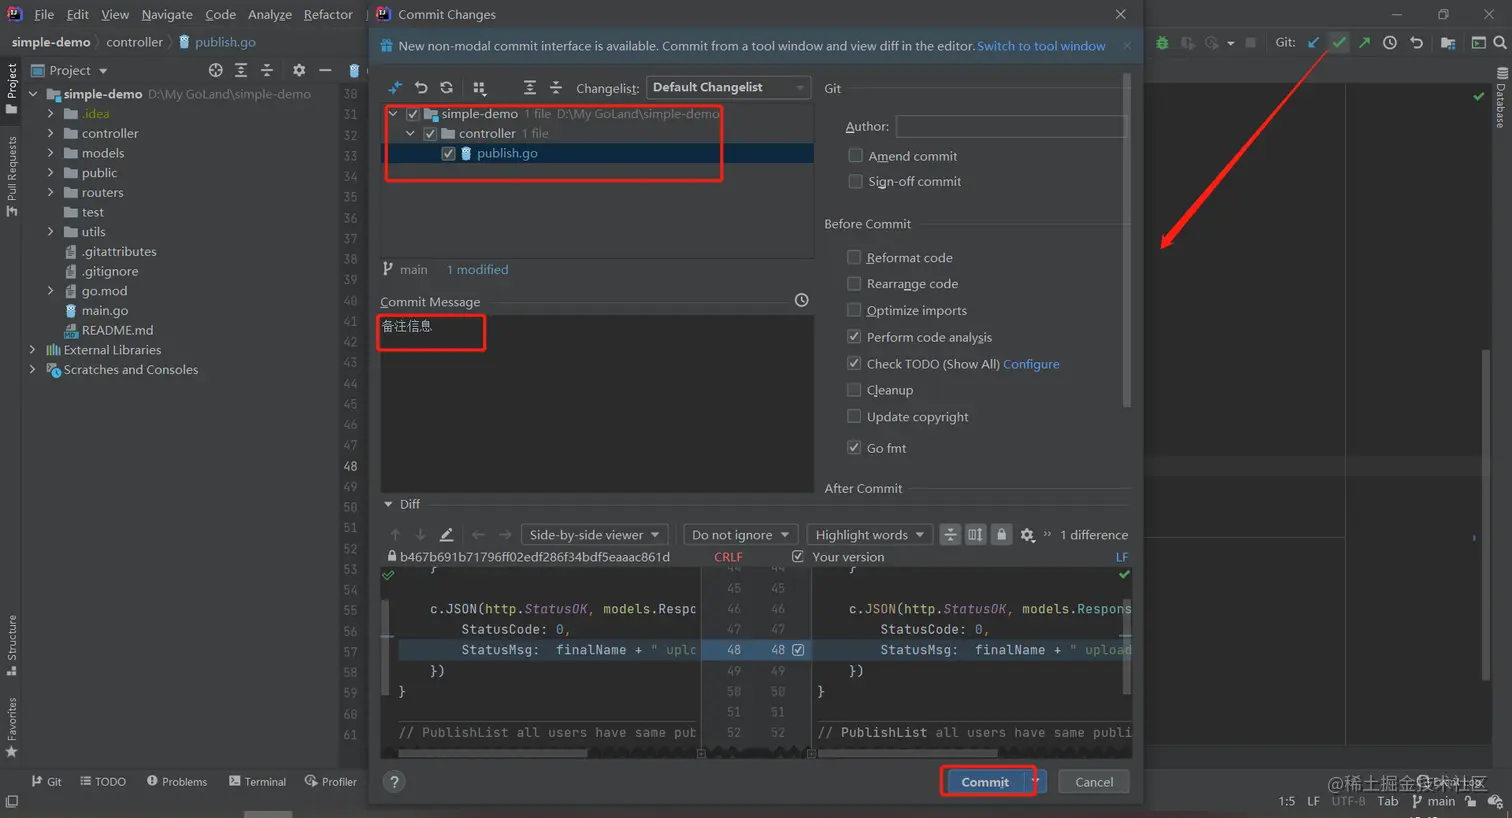Click the Commit button
Viewport: 1512px width, 818px height.
[x=985, y=782]
